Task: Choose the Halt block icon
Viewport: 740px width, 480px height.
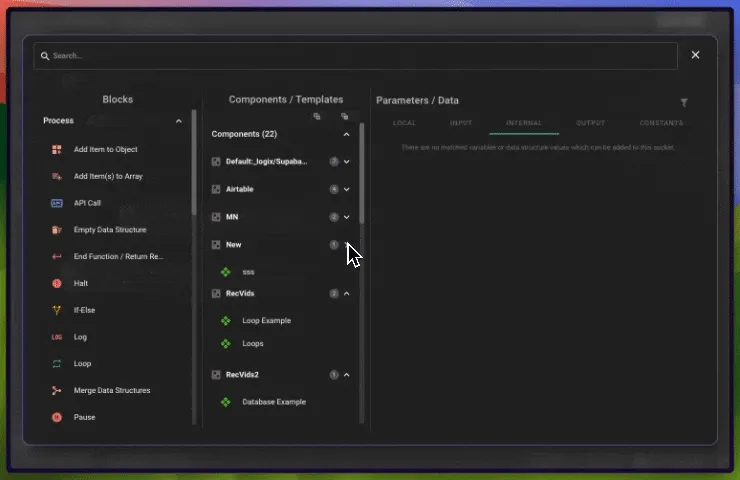Action: pyautogui.click(x=57, y=284)
